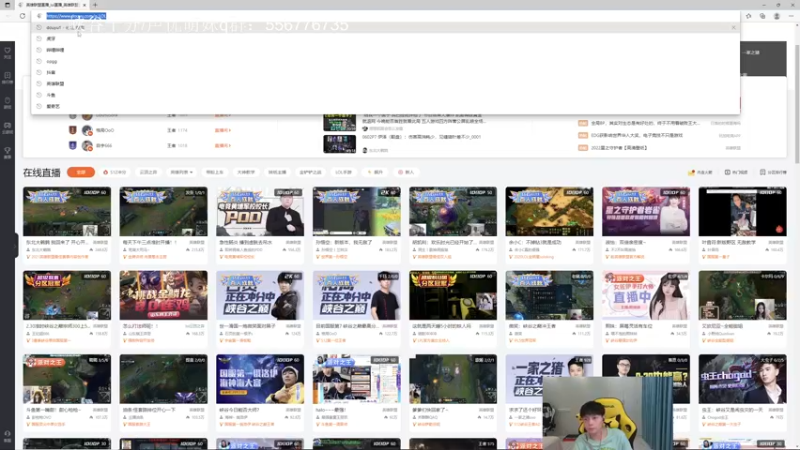Click the highlighted URL in the address bar

click(x=76, y=16)
